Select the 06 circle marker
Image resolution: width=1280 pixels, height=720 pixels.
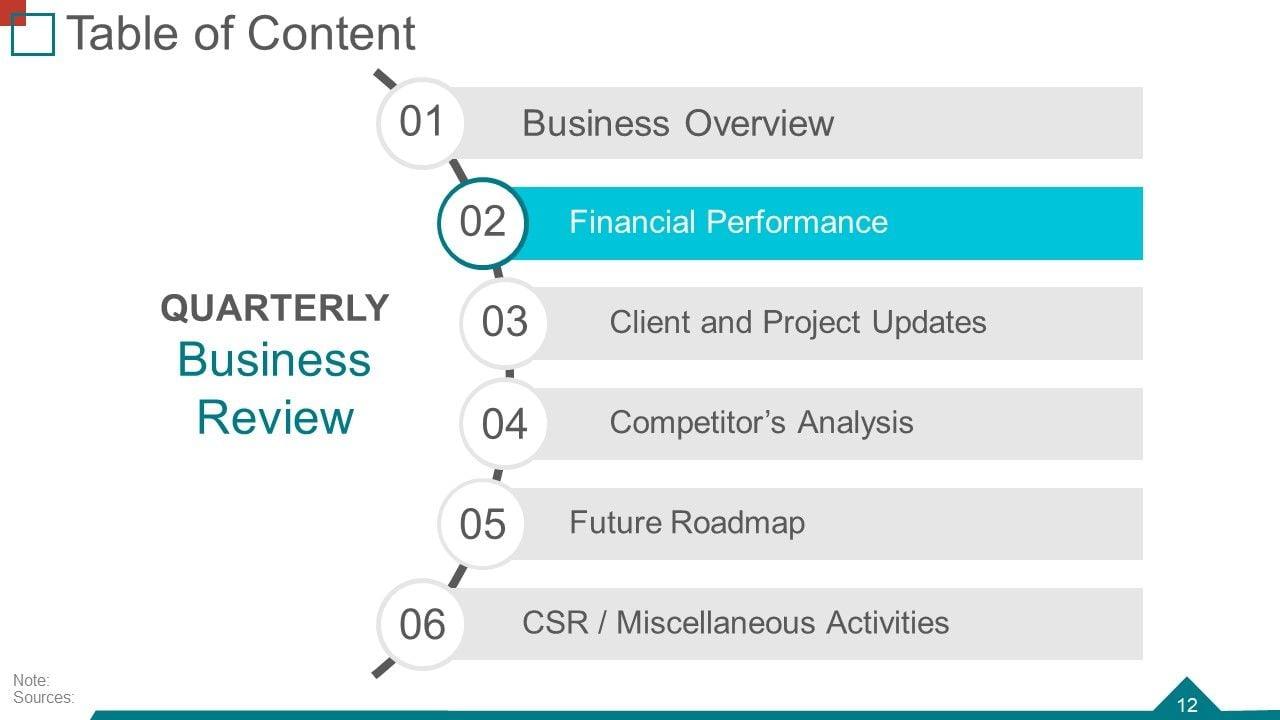[x=421, y=624]
